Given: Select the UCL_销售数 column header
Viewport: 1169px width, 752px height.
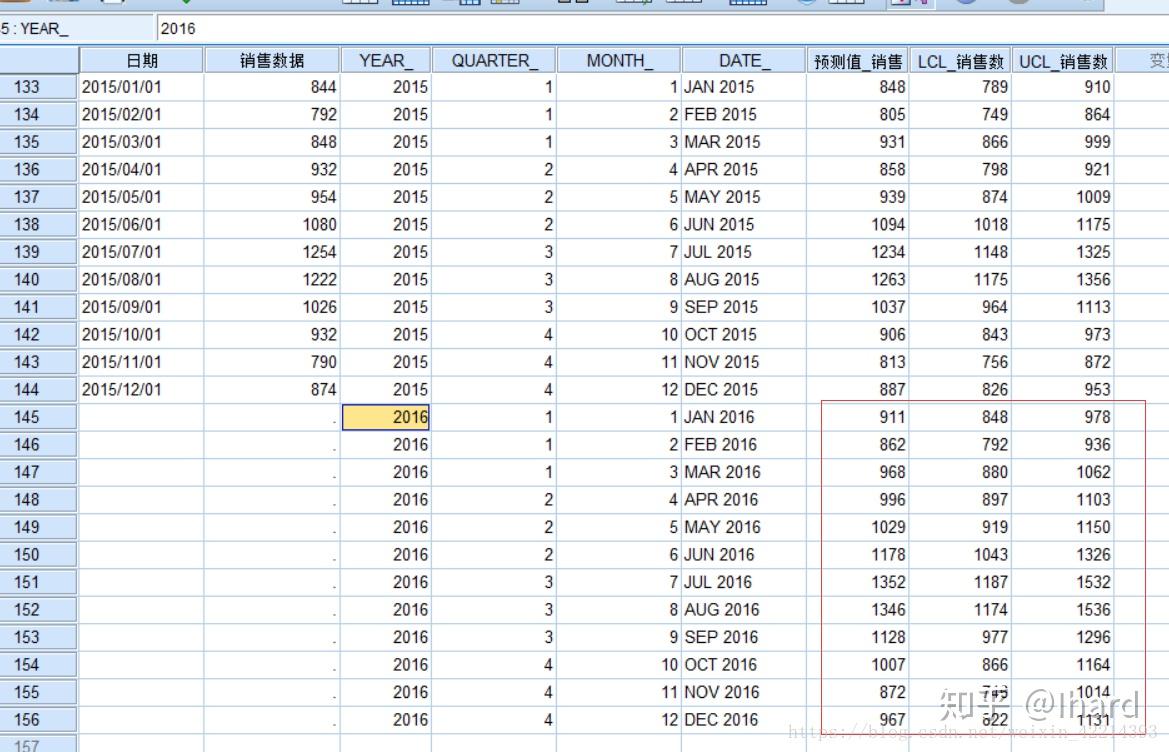Looking at the screenshot, I should (1063, 60).
